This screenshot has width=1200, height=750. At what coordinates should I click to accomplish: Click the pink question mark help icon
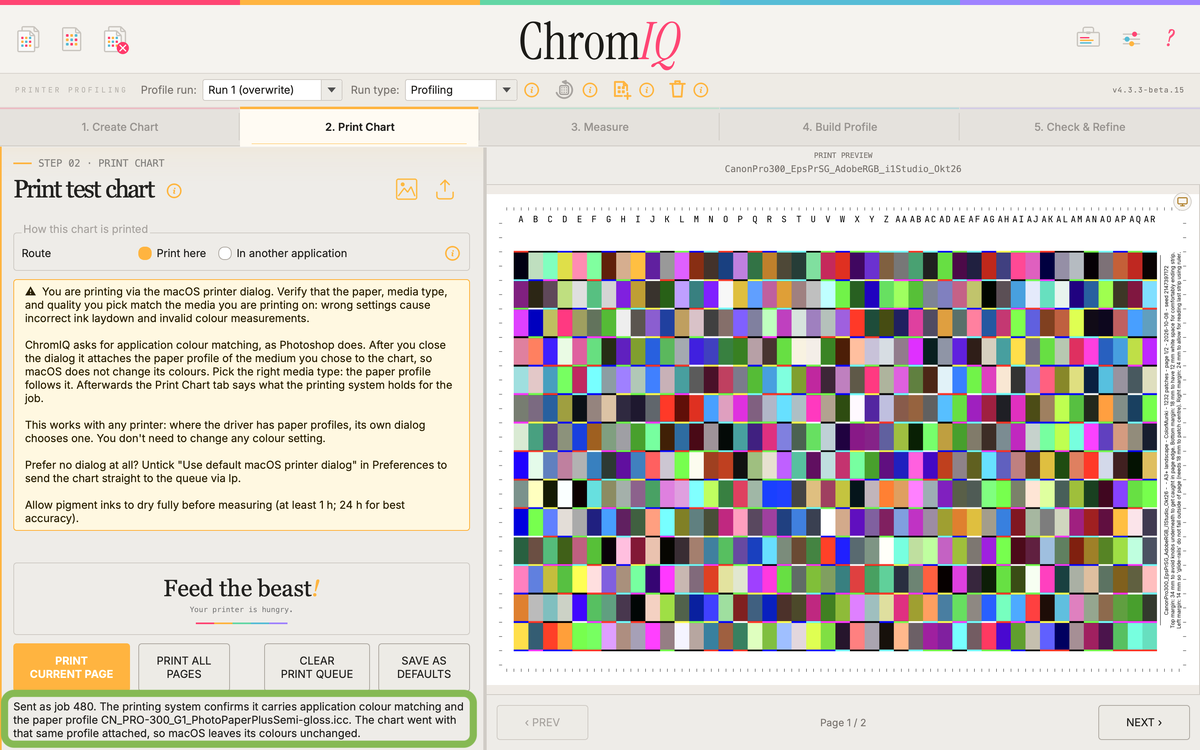pos(1171,38)
